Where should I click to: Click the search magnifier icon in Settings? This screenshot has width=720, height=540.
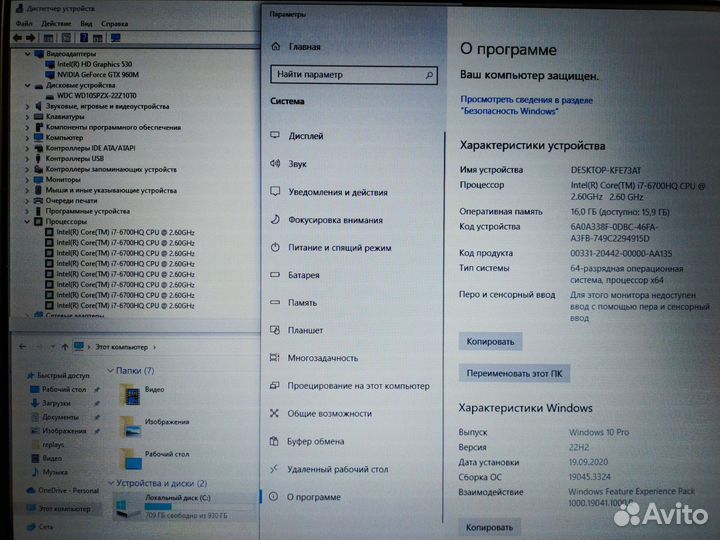[428, 75]
